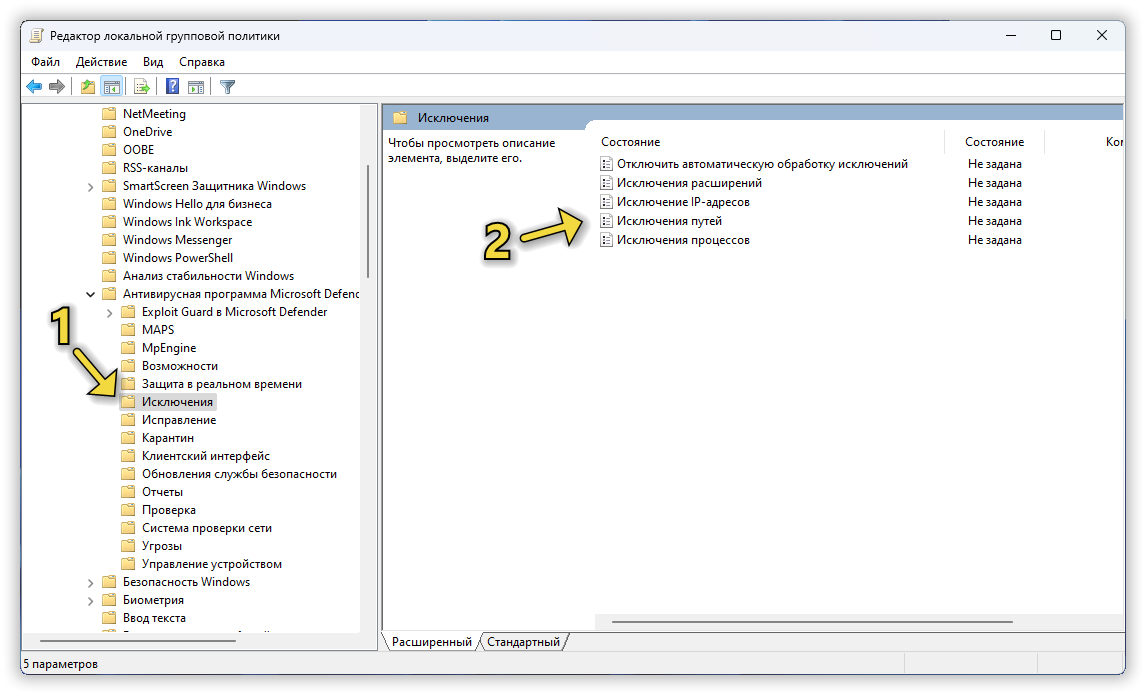Screen dimensions: 1146x695
Task: Click the Export list toolbar icon
Action: click(142, 87)
